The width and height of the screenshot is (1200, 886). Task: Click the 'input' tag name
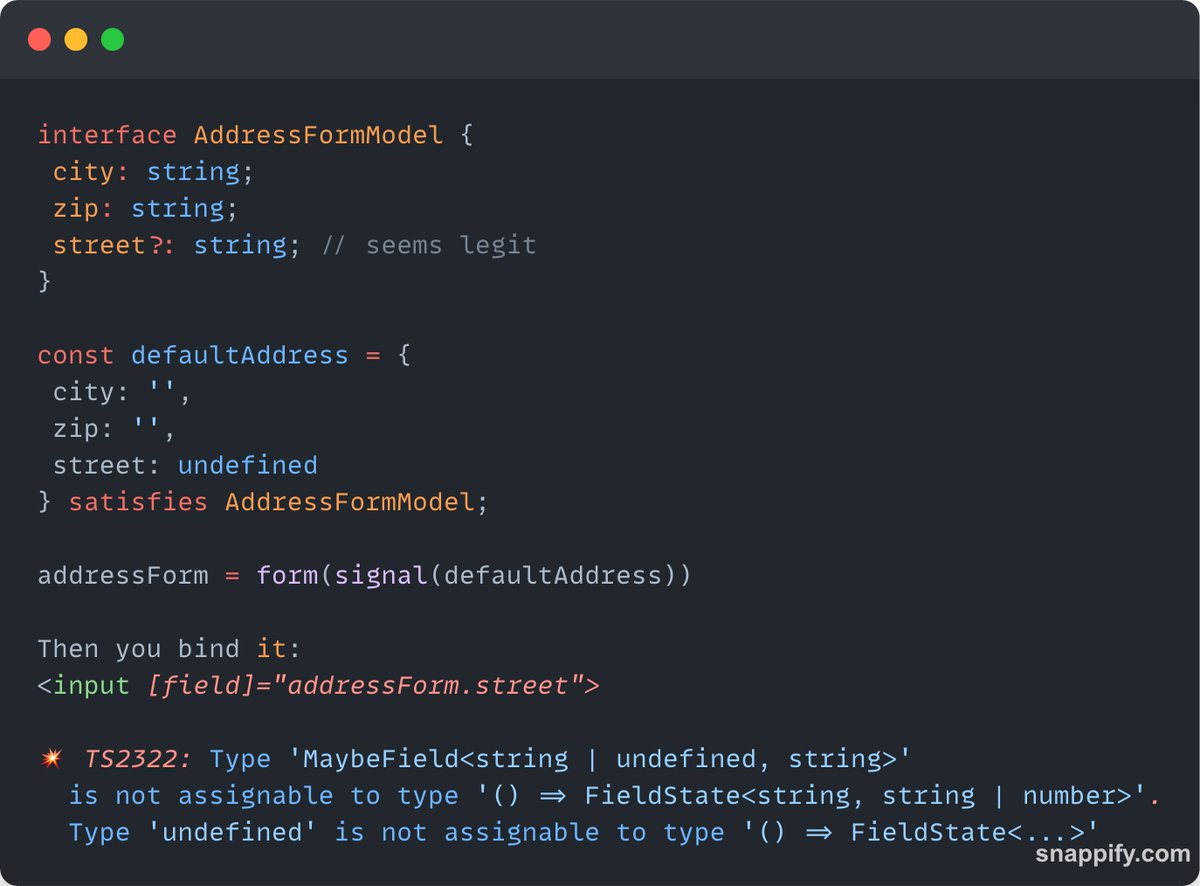92,686
